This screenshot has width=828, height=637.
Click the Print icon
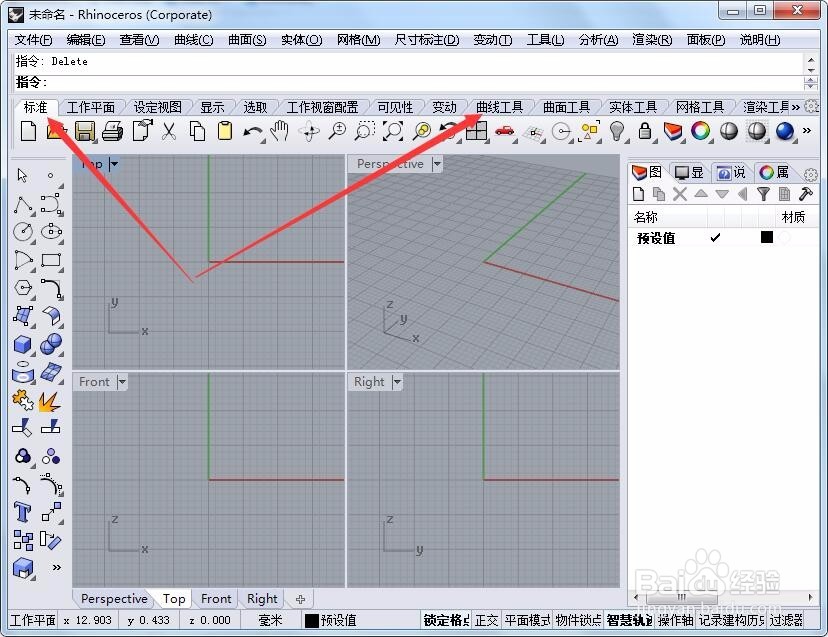coord(112,131)
